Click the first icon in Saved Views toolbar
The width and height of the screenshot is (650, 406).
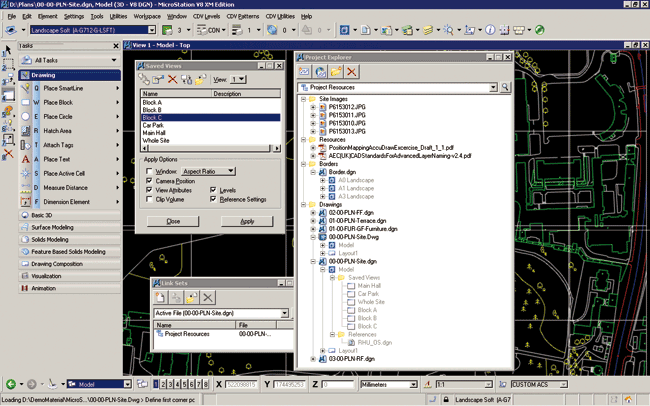[x=145, y=79]
